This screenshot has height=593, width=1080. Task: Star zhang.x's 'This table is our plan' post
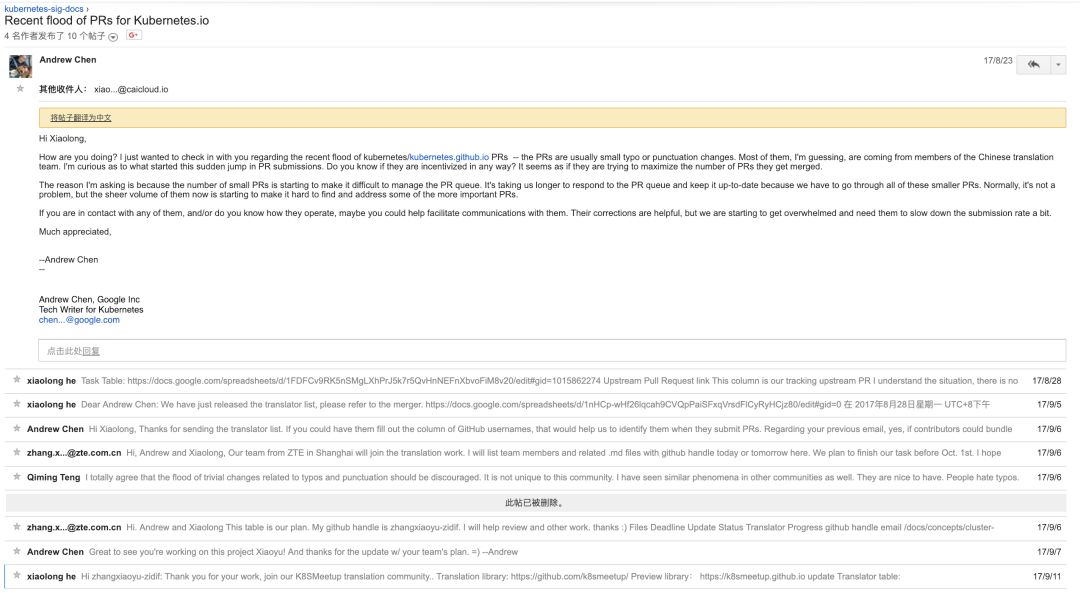17,526
